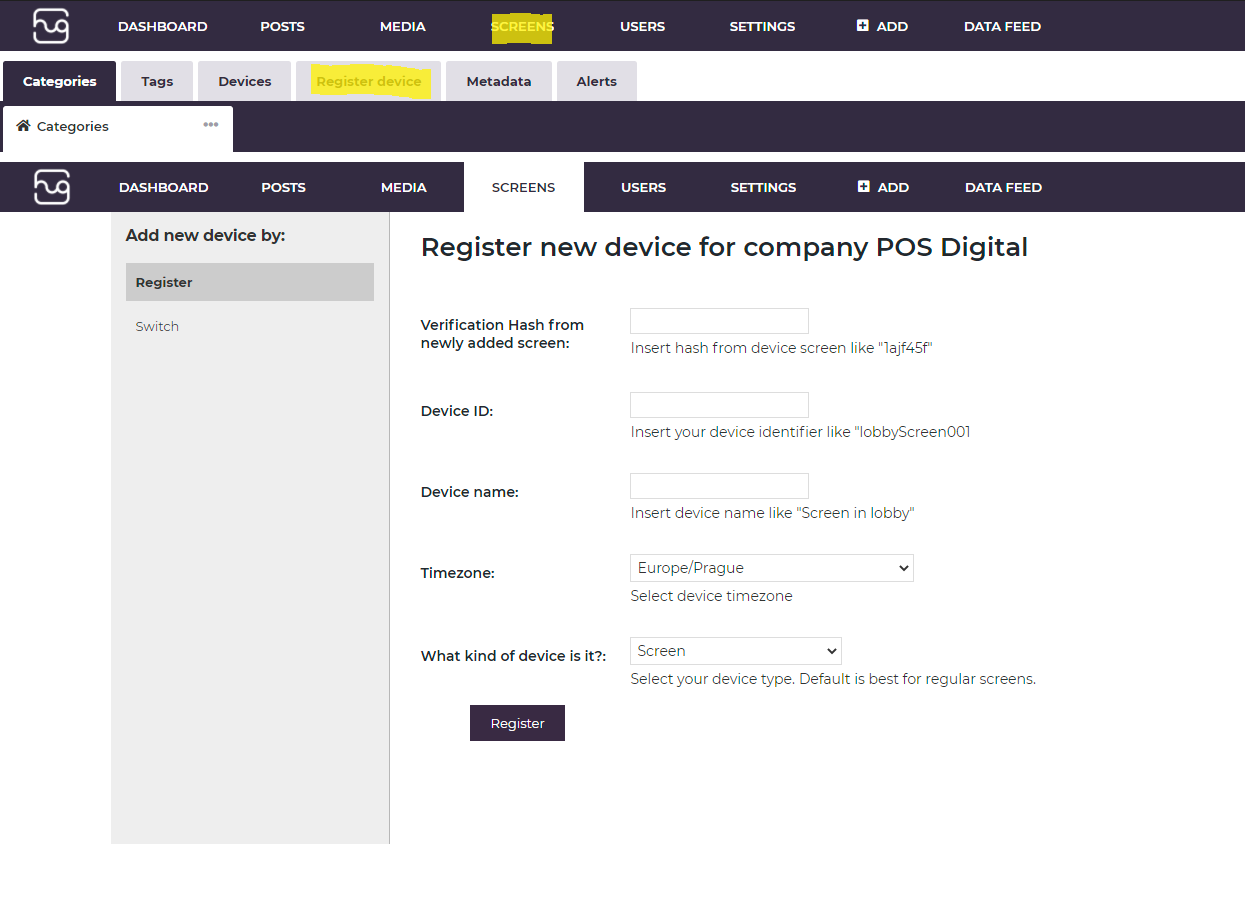Focus the Verification Hash input field
The width and height of the screenshot is (1245, 900).
tap(719, 321)
